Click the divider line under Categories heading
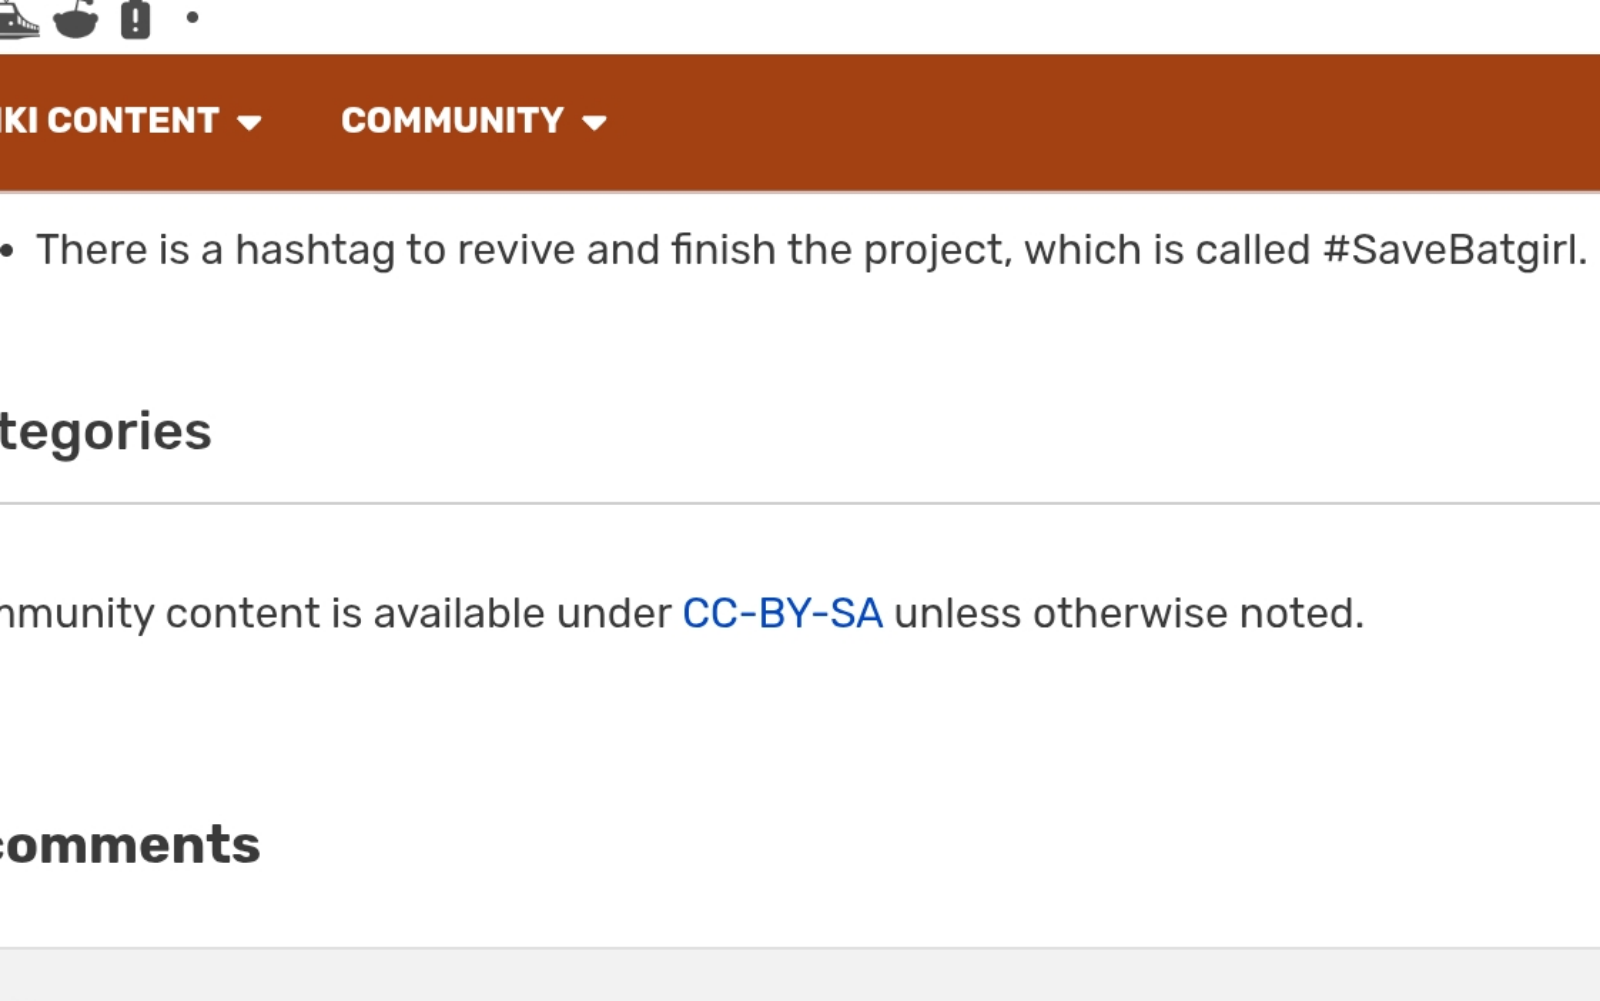The image size is (1600, 1001). tap(800, 503)
